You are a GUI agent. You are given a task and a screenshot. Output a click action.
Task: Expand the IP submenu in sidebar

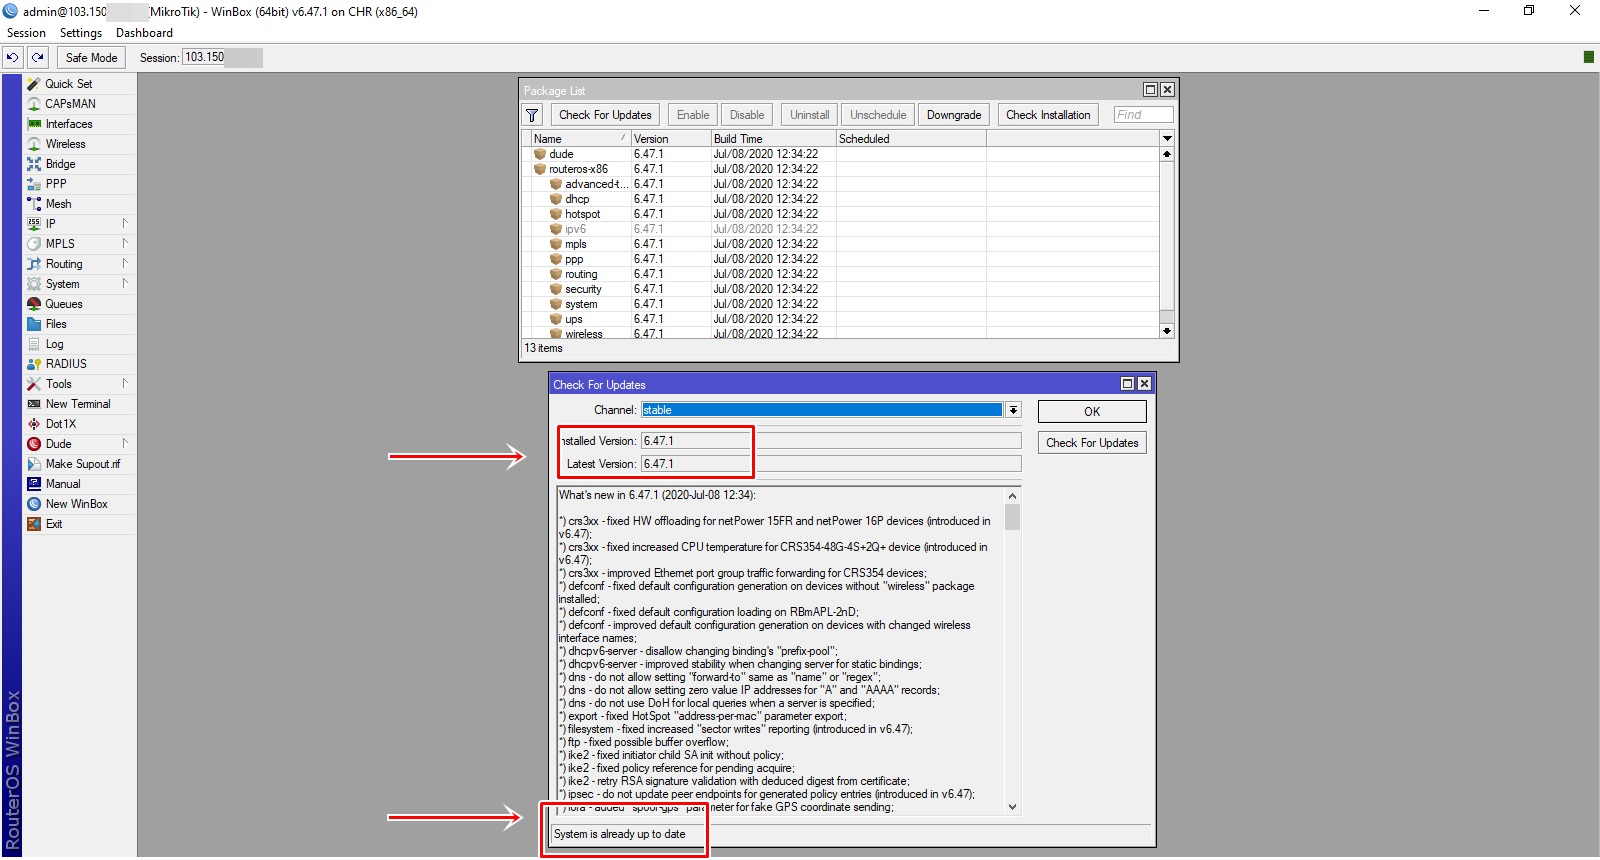[50, 224]
